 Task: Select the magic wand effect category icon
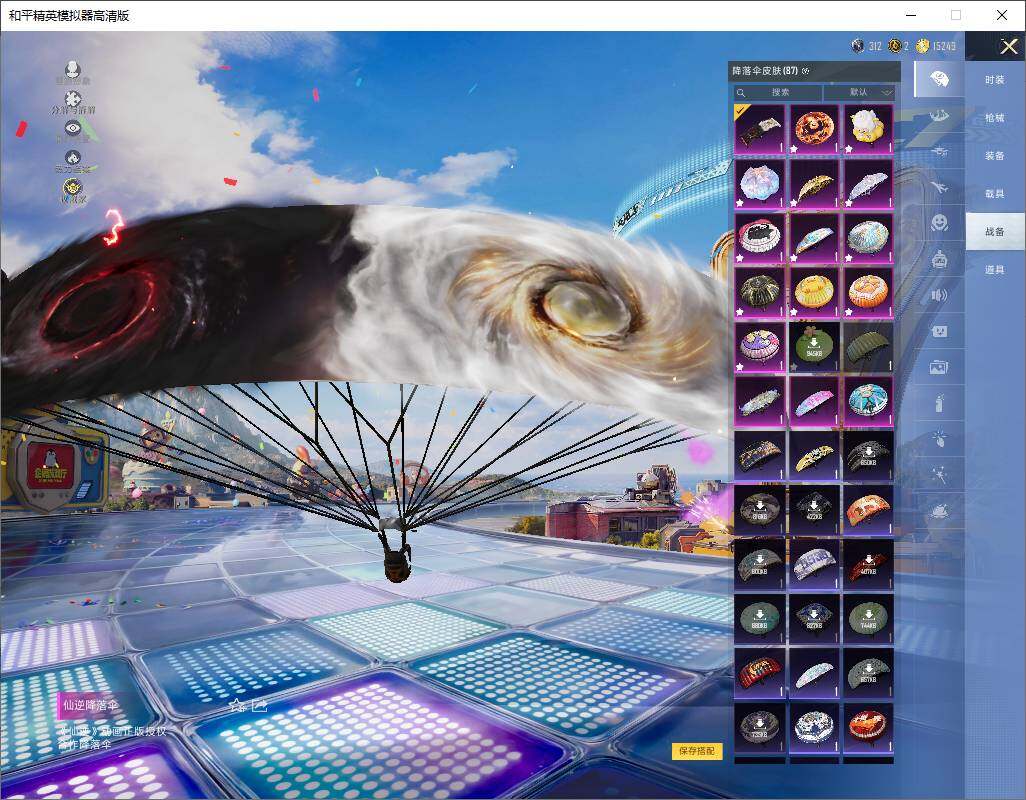click(939, 474)
